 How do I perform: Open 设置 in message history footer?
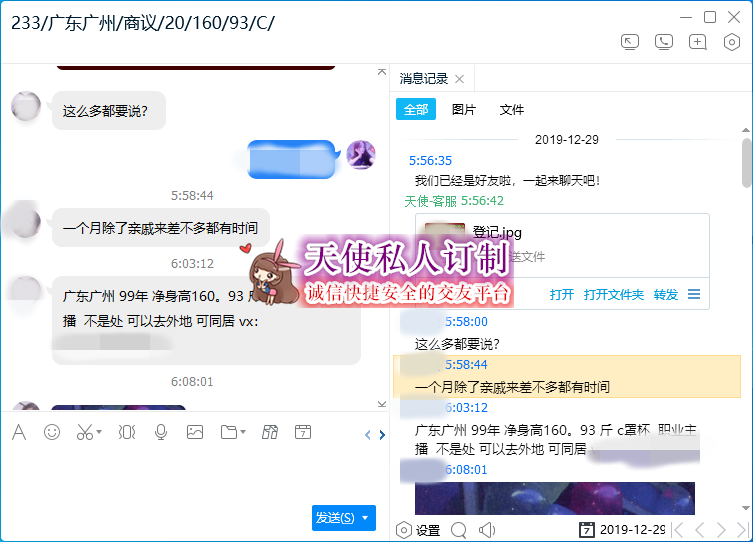418,530
